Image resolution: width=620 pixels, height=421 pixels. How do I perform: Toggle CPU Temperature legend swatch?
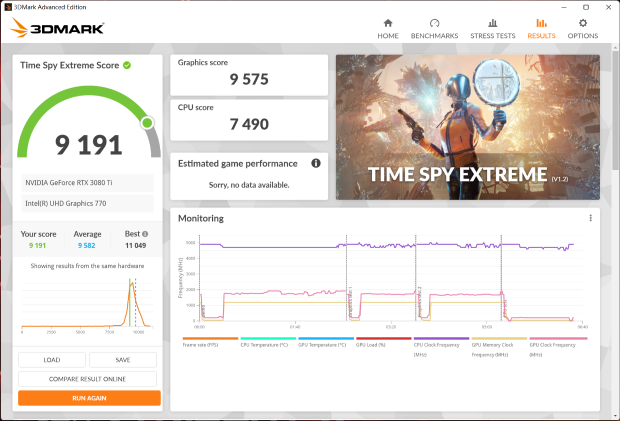click(x=268, y=338)
